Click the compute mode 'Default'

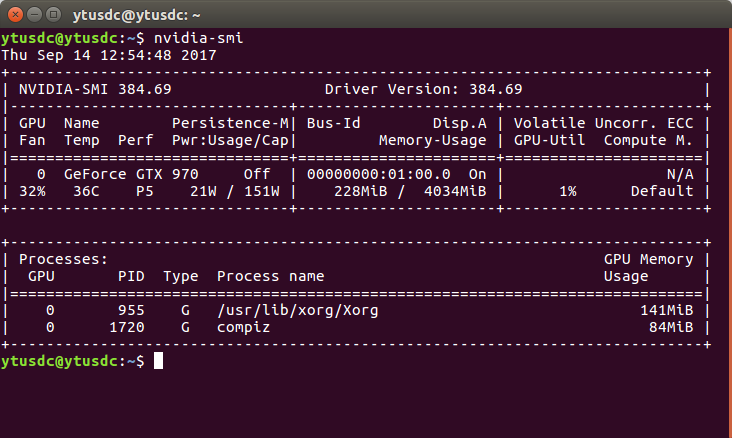(662, 191)
